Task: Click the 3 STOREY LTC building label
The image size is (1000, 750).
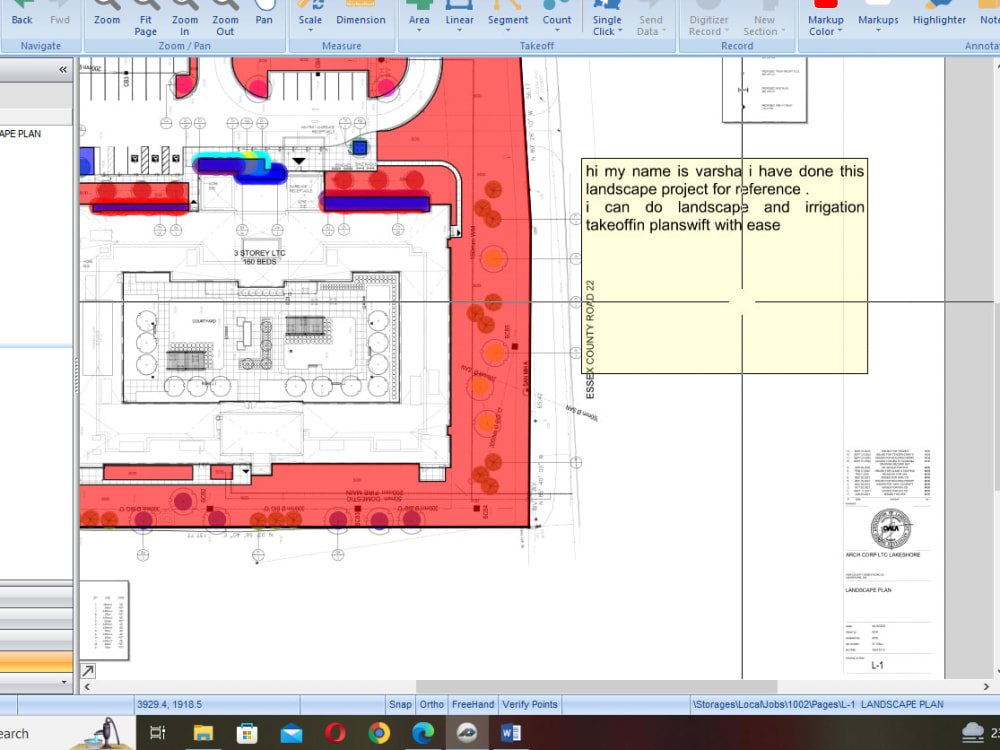Action: click(260, 257)
